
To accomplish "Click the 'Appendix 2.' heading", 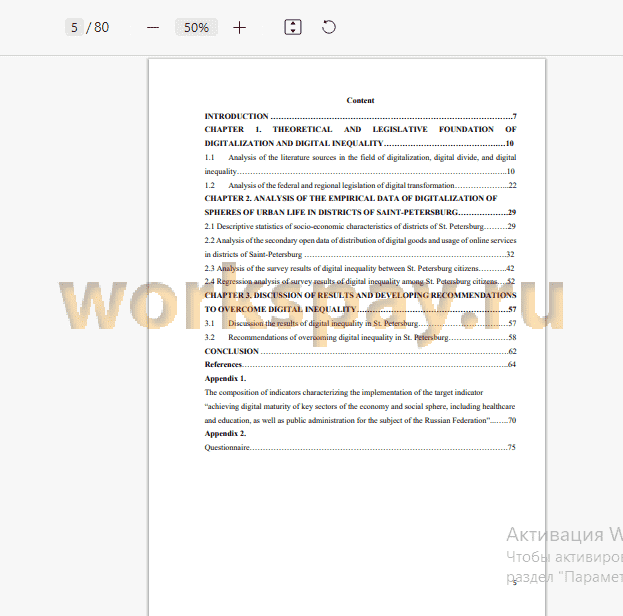I will click(225, 434).
